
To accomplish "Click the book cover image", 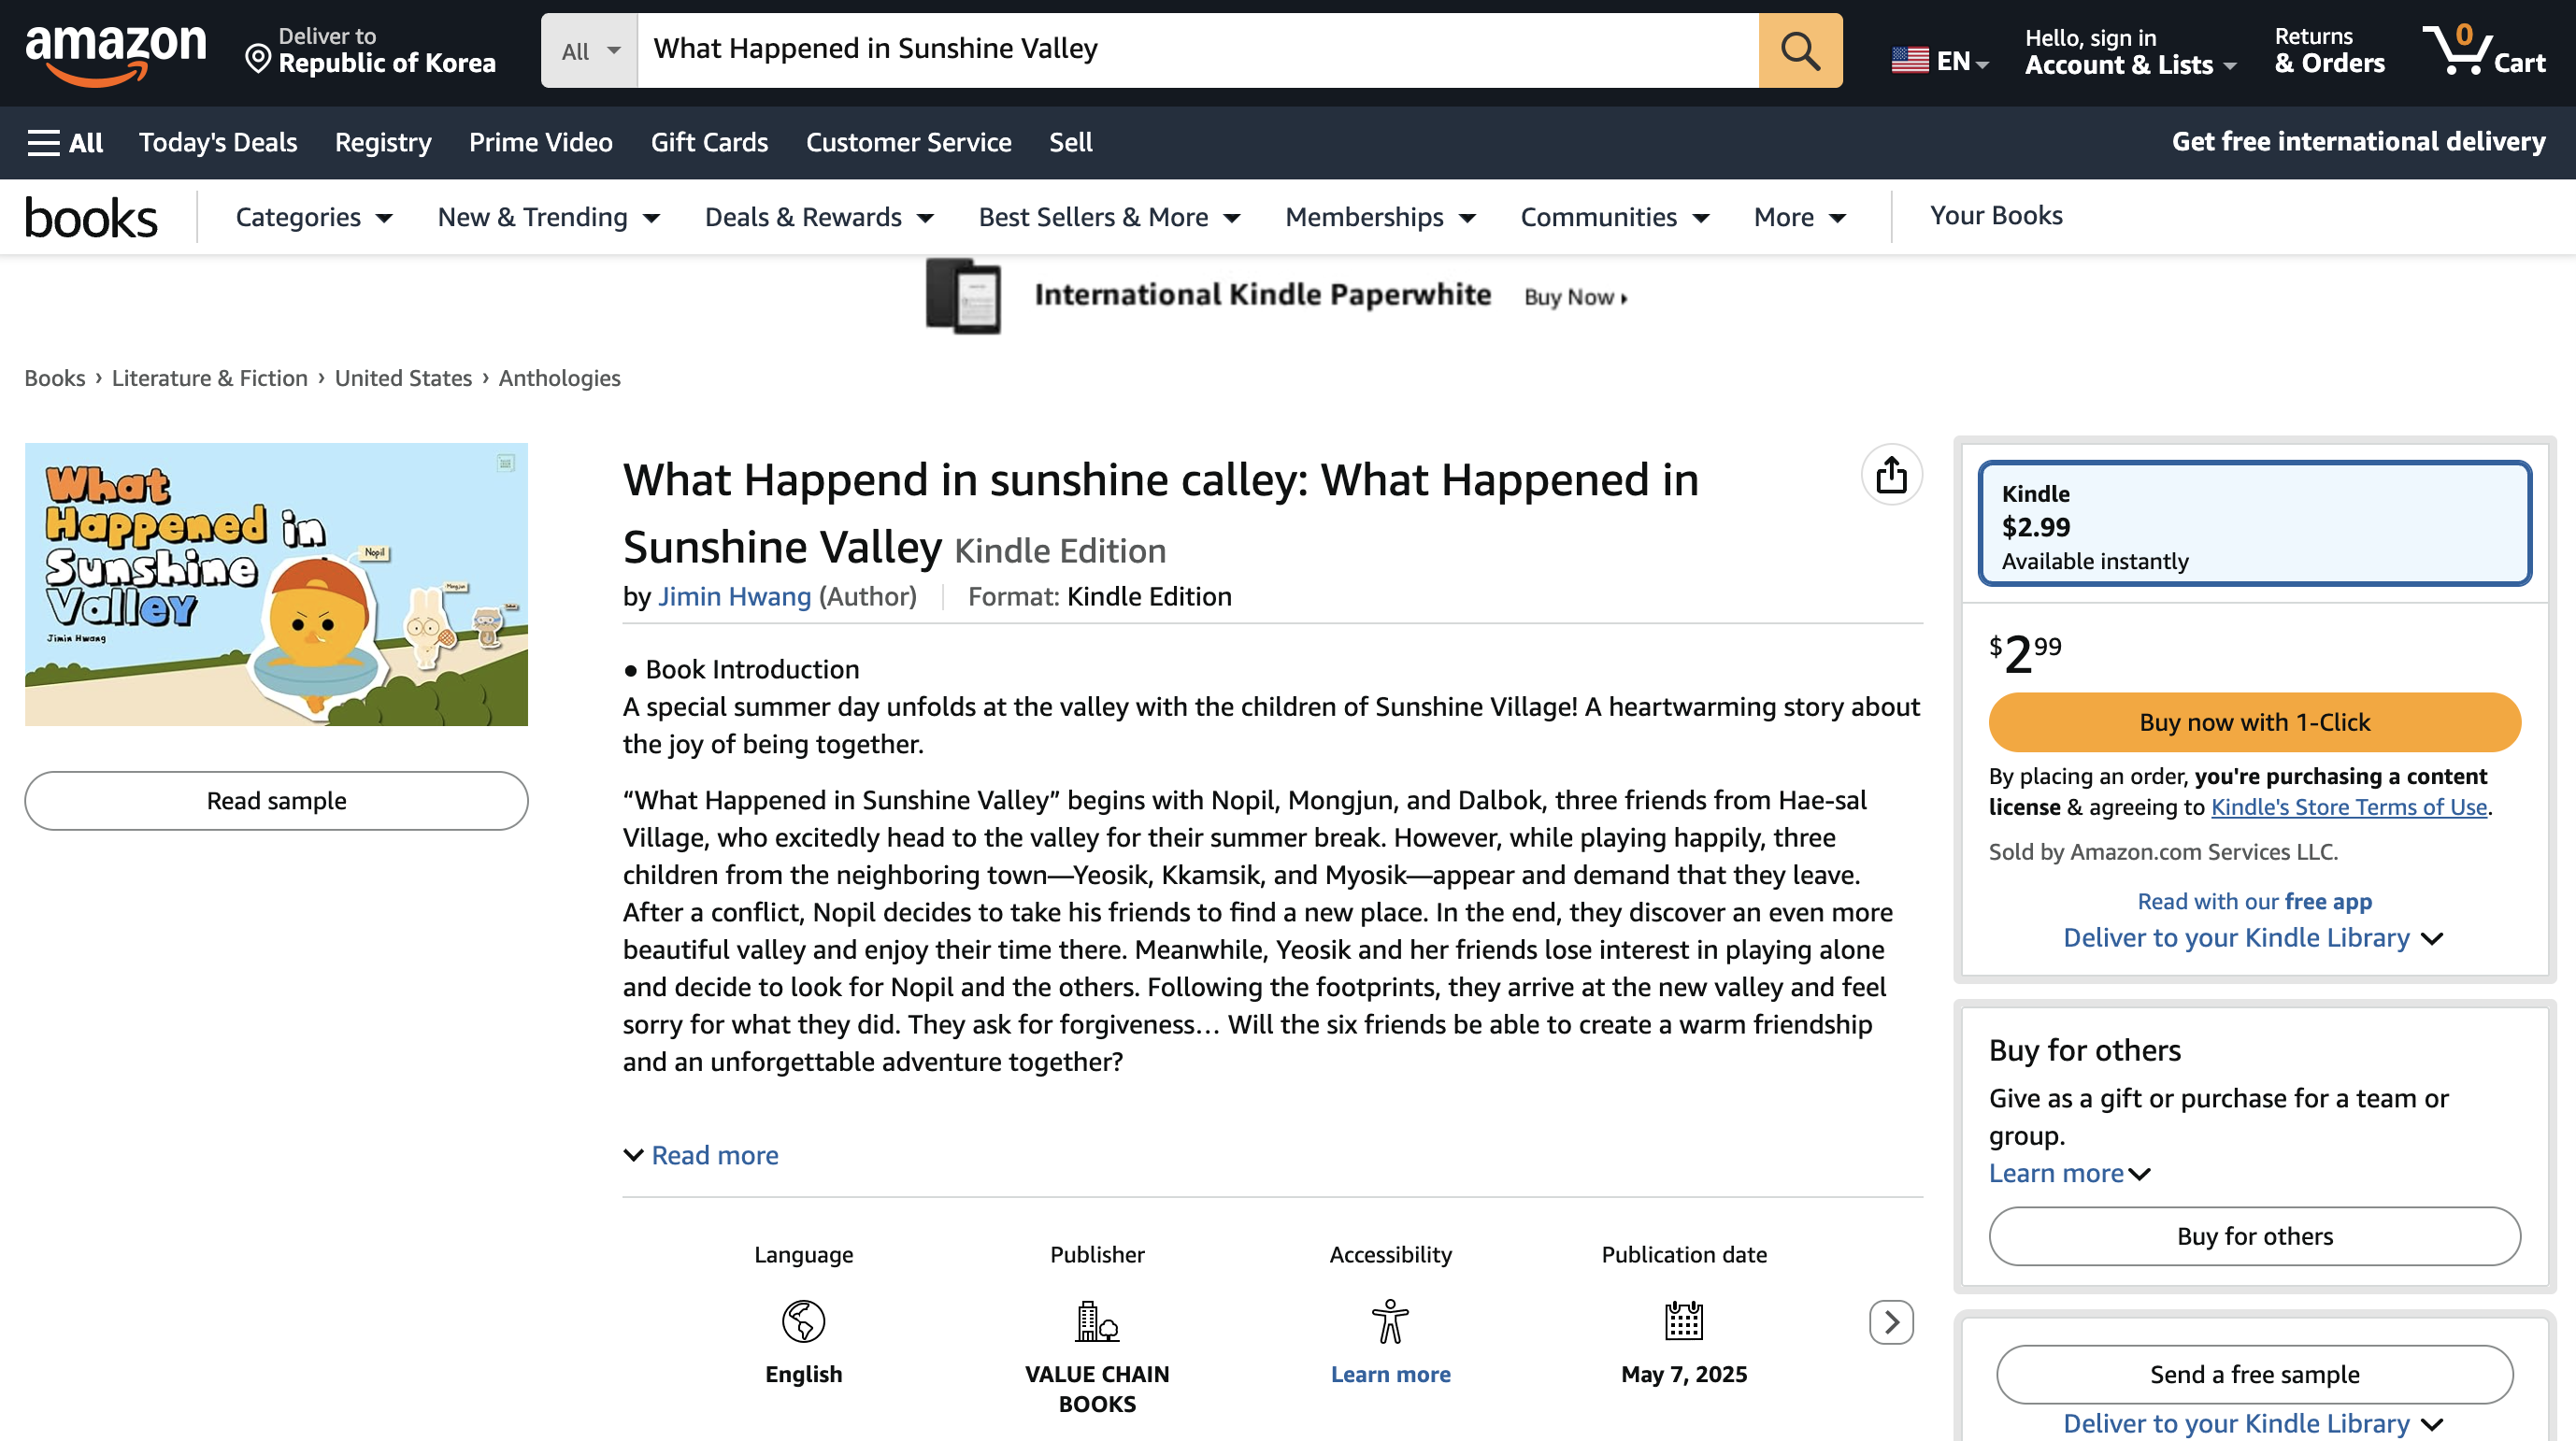I will click(276, 584).
